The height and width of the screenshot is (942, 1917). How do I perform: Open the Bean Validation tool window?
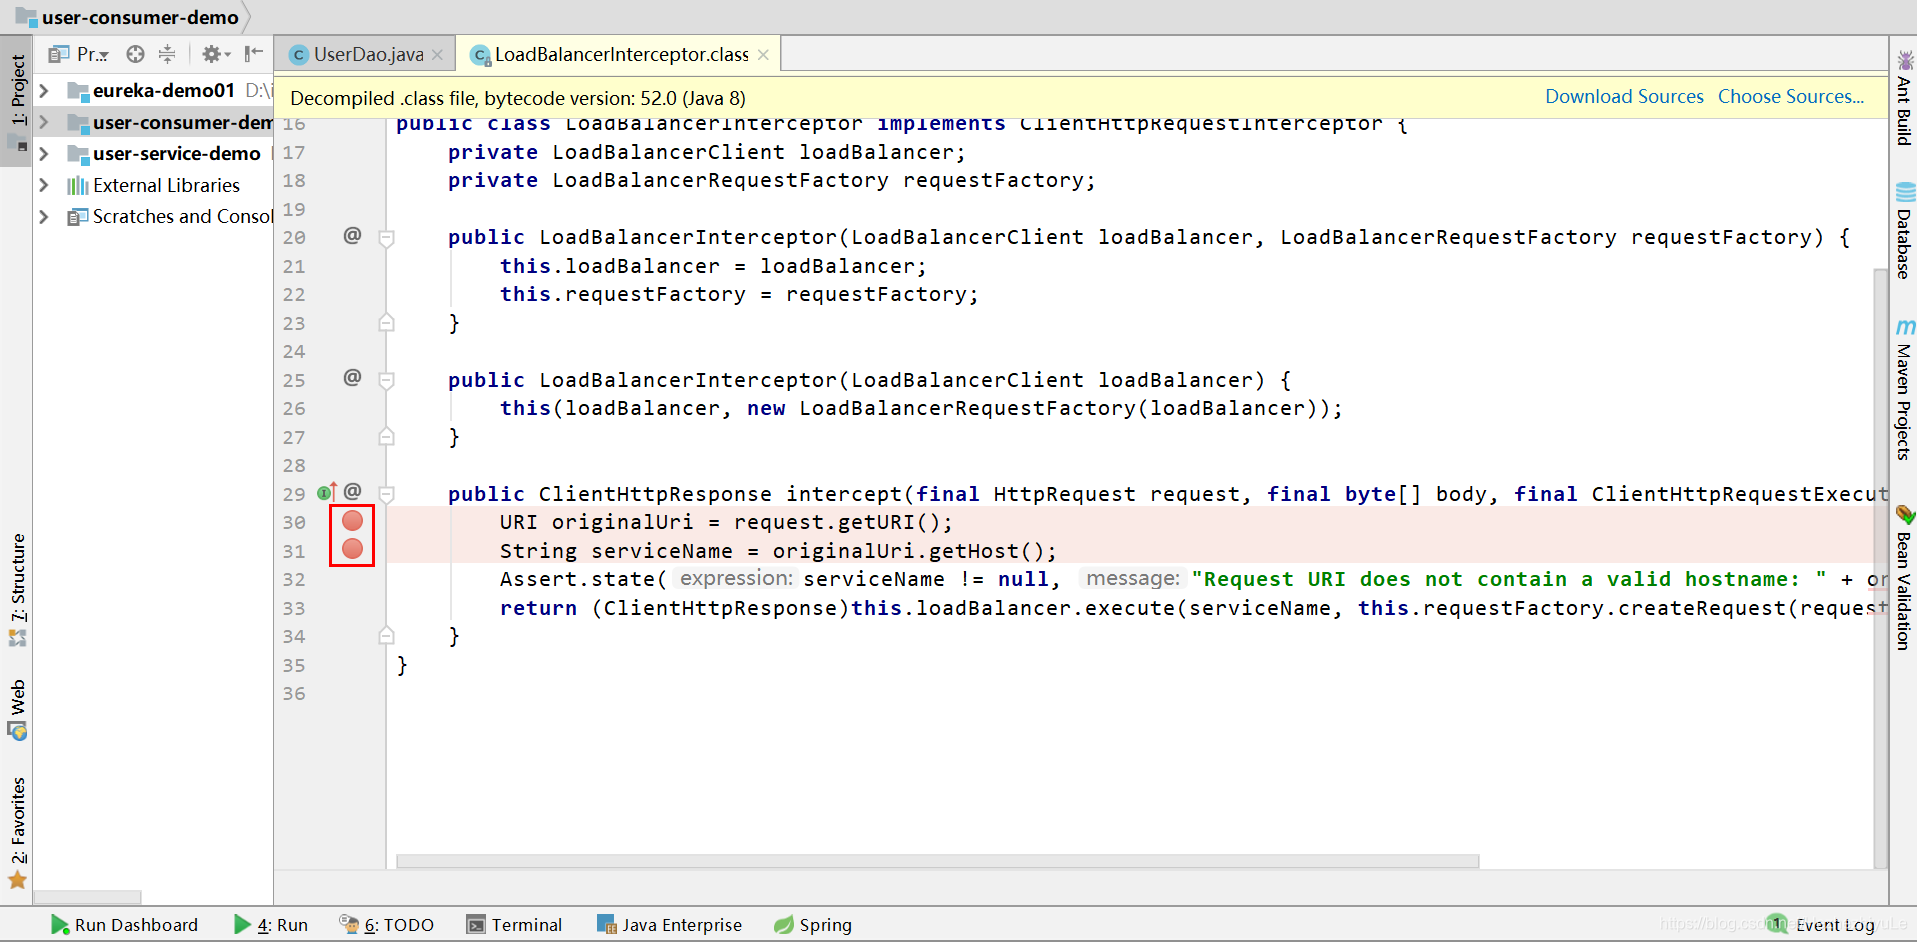pyautogui.click(x=1904, y=579)
